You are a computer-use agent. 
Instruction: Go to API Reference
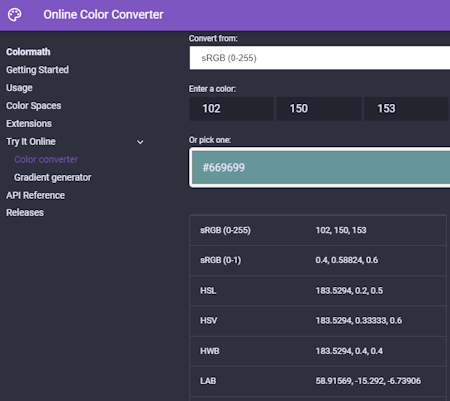pyautogui.click(x=36, y=195)
